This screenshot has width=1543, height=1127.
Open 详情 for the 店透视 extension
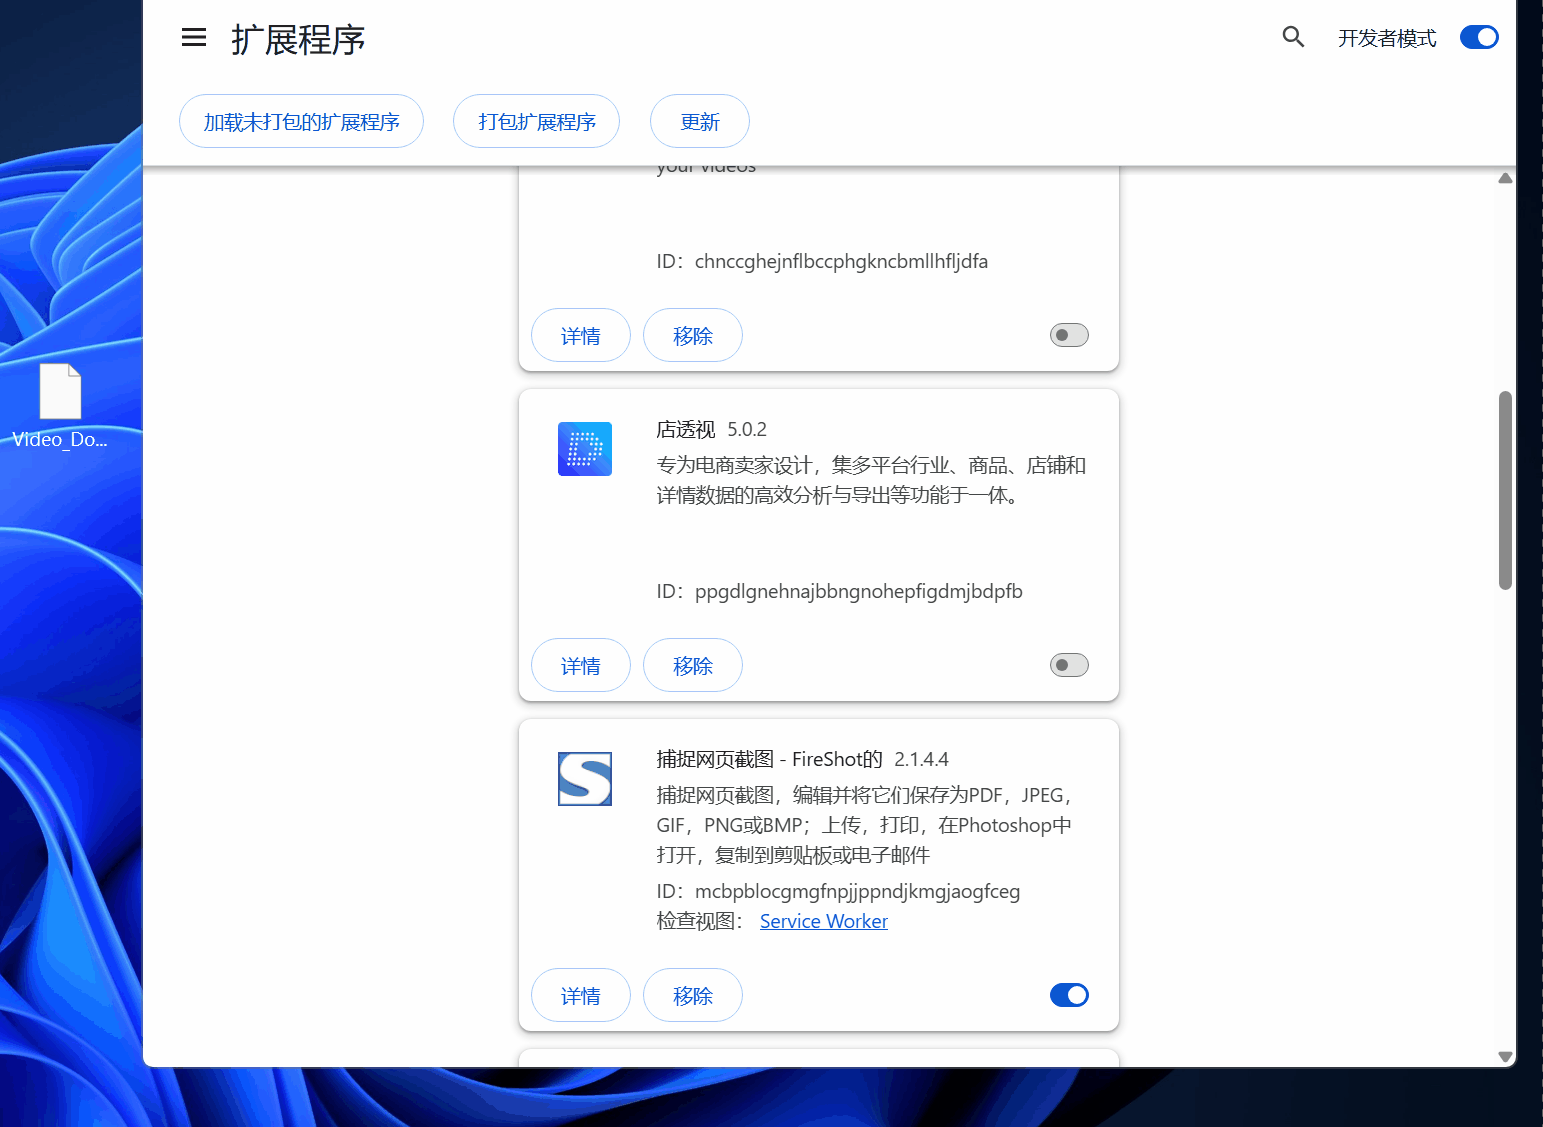(x=580, y=665)
